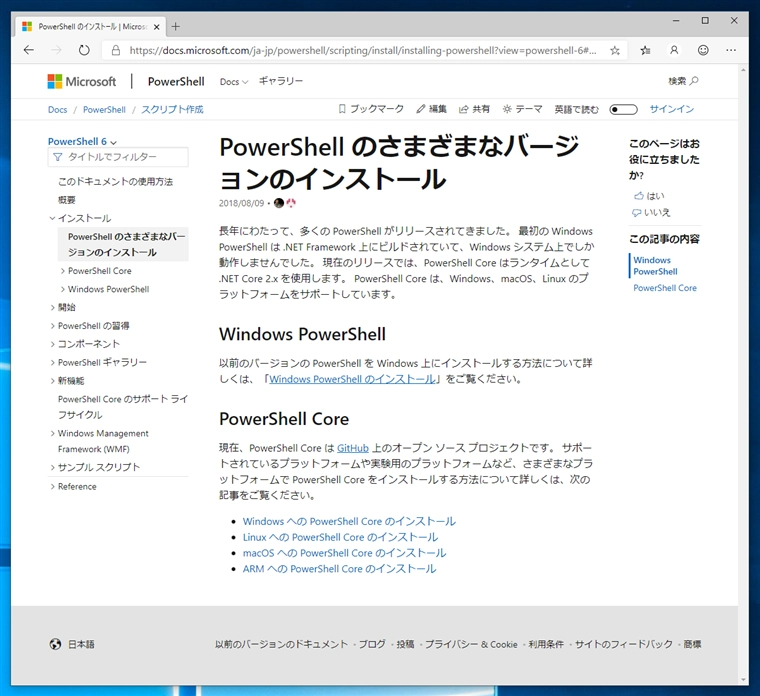760x696 pixels.
Task: Open ARM への PowerShell Core のインストール
Action: pos(339,569)
